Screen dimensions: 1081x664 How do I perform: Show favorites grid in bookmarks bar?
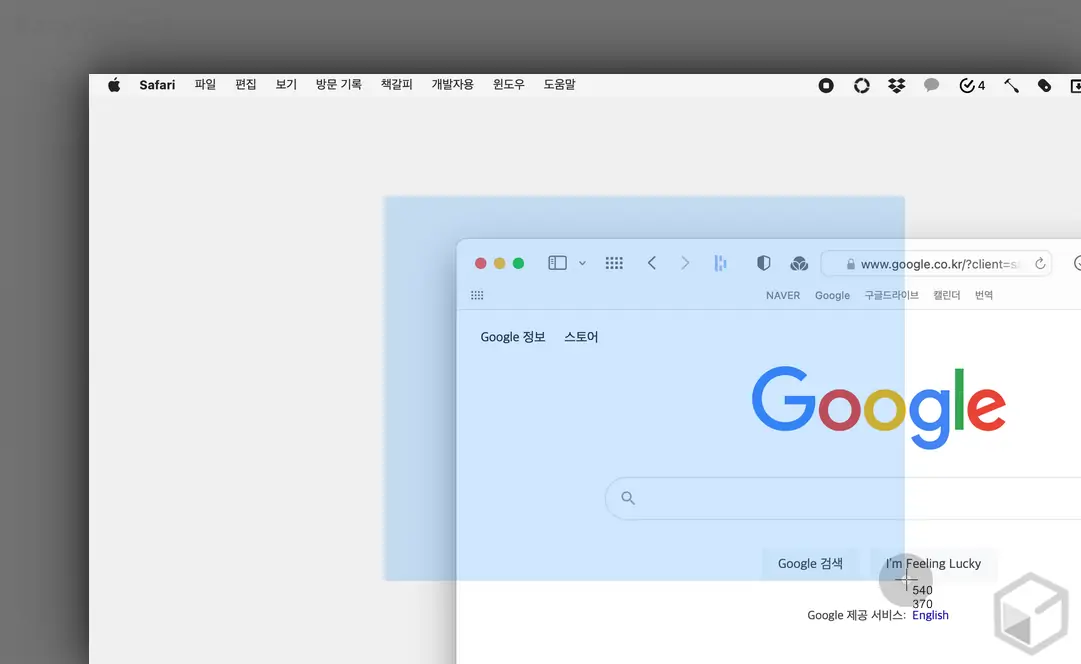point(477,295)
